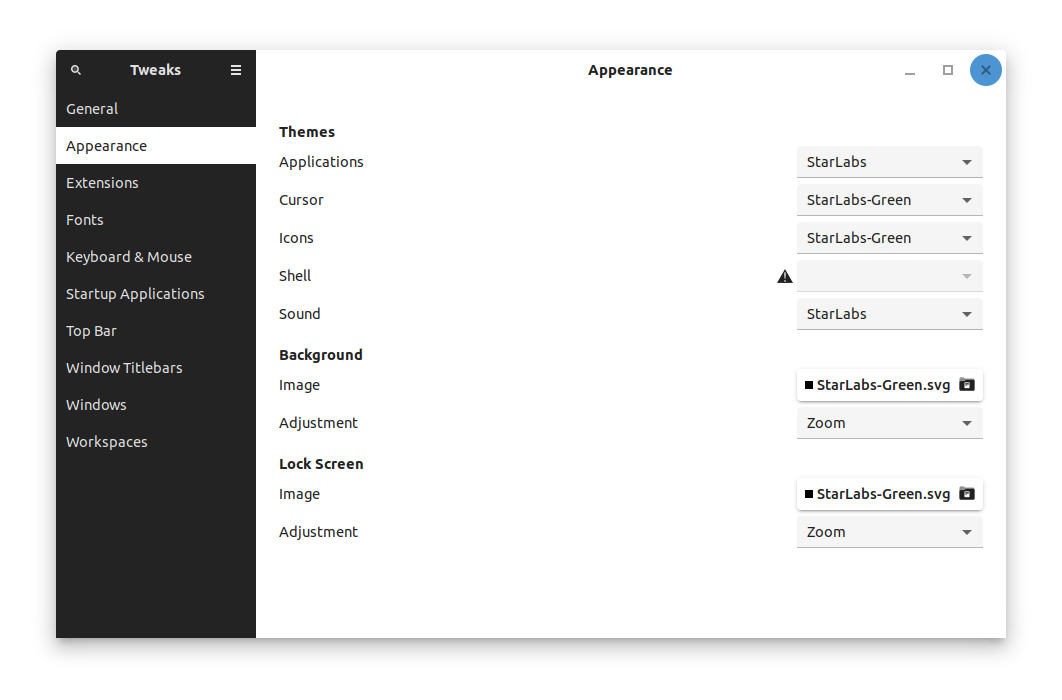Click the Lock Screen section heading
Screen dimensions: 1062x700
point(321,464)
